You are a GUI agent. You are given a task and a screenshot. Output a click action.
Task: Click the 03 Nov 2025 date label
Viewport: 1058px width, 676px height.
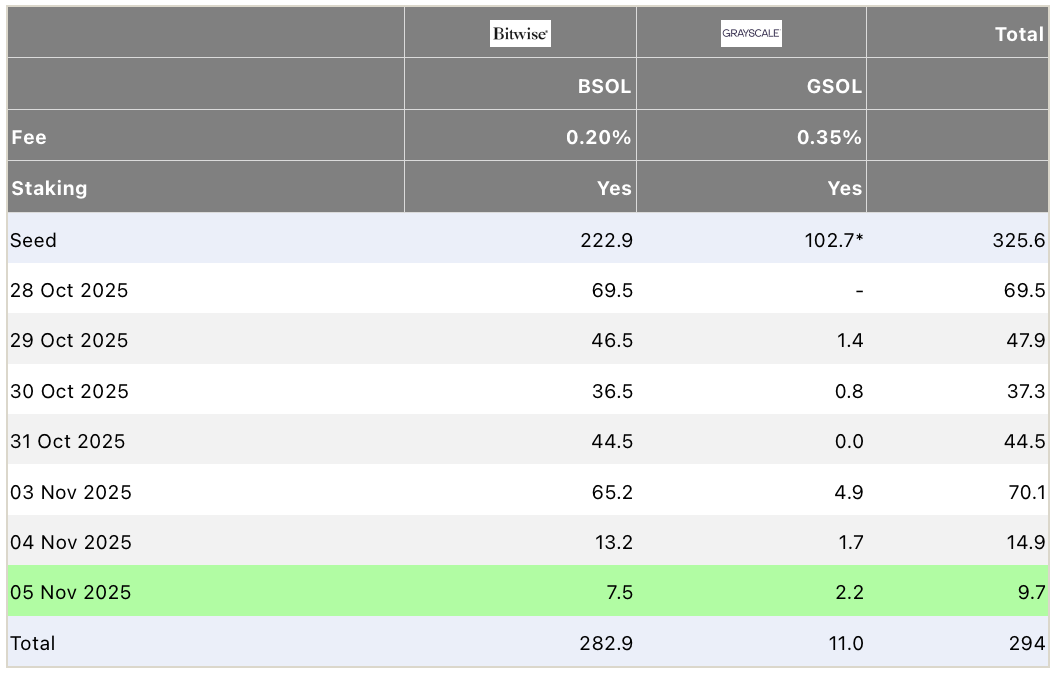[67, 492]
